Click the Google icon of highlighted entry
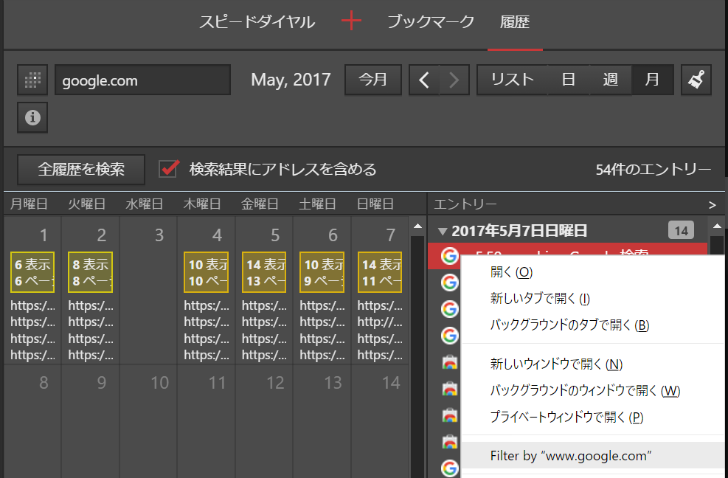 pyautogui.click(x=449, y=256)
